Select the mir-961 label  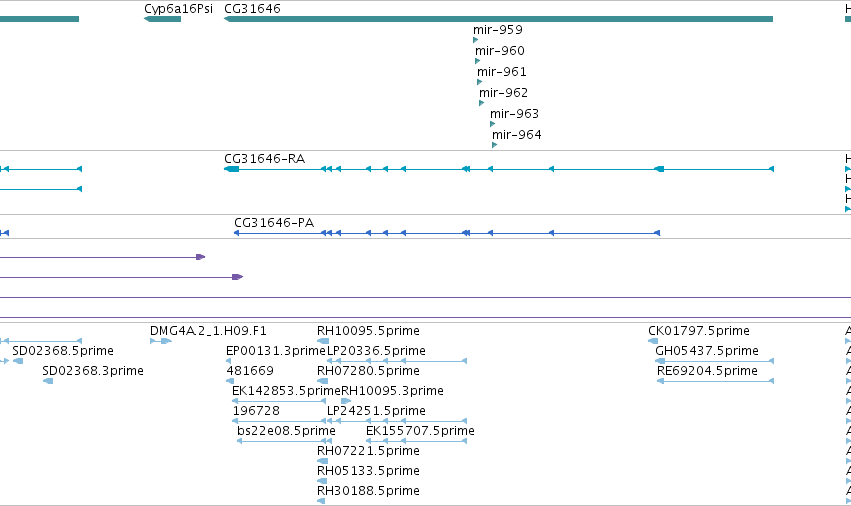501,72
